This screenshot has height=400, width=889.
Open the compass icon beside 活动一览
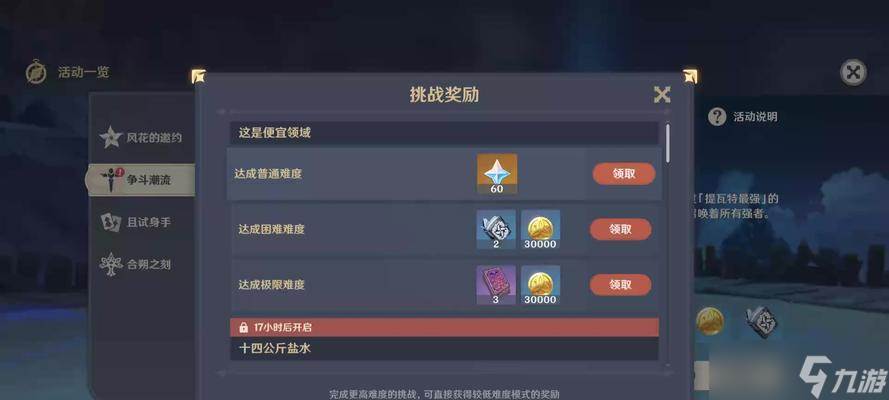coord(36,72)
